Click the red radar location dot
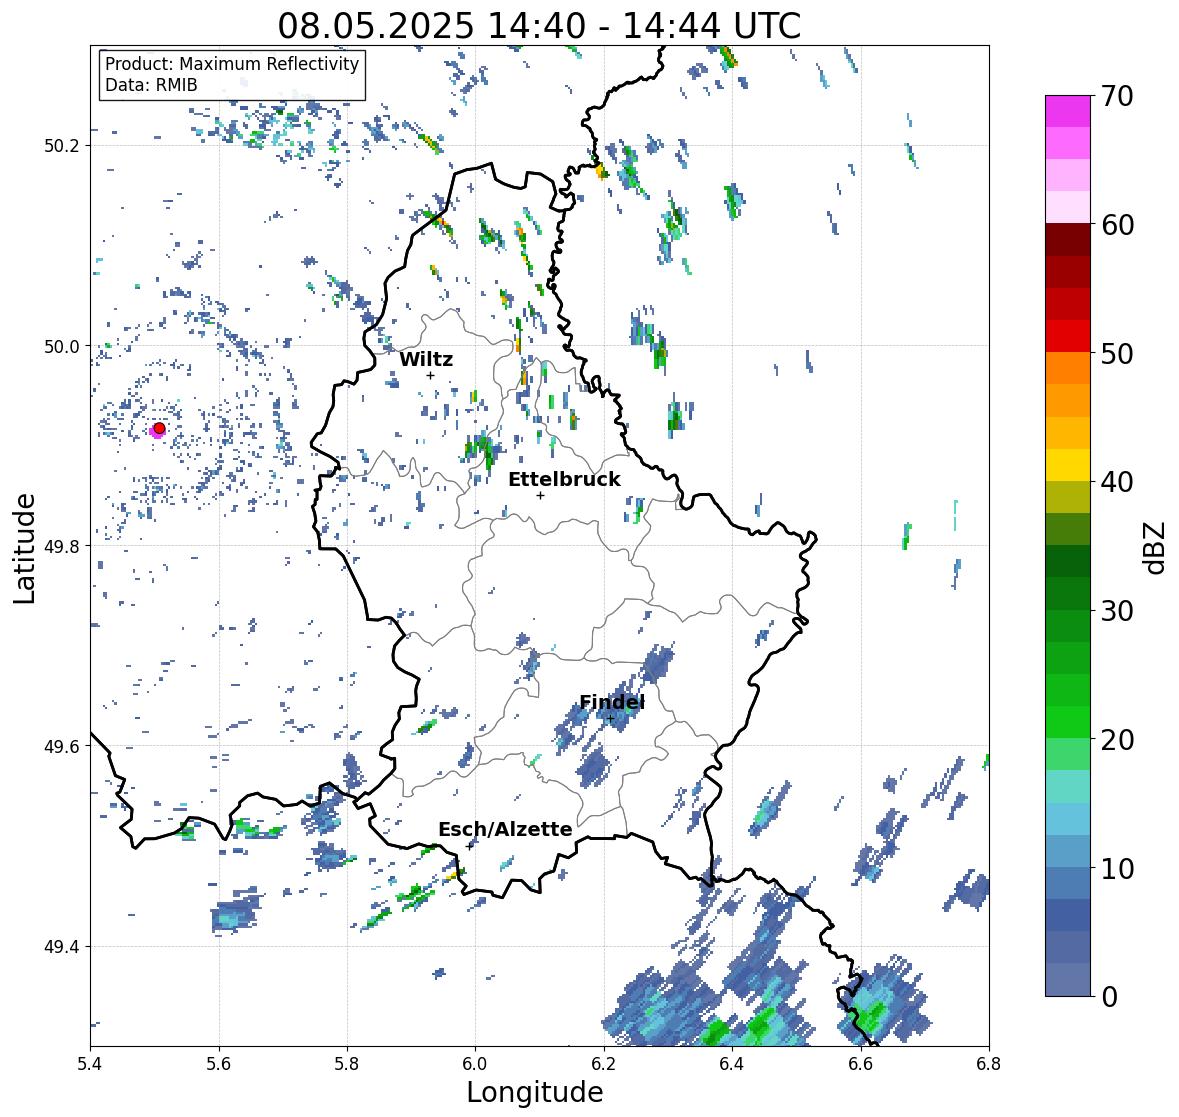 point(159,428)
